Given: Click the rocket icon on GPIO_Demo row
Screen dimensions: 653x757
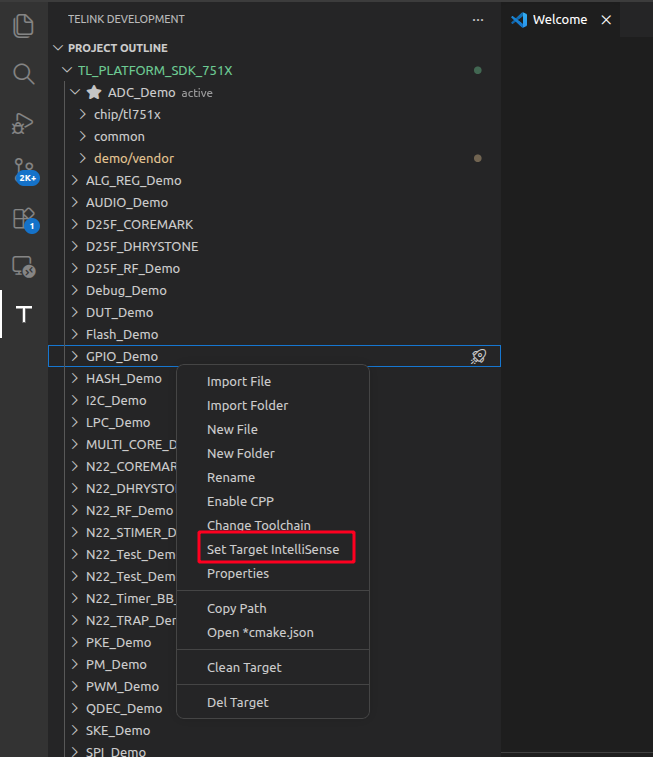Looking at the screenshot, I should [478, 356].
